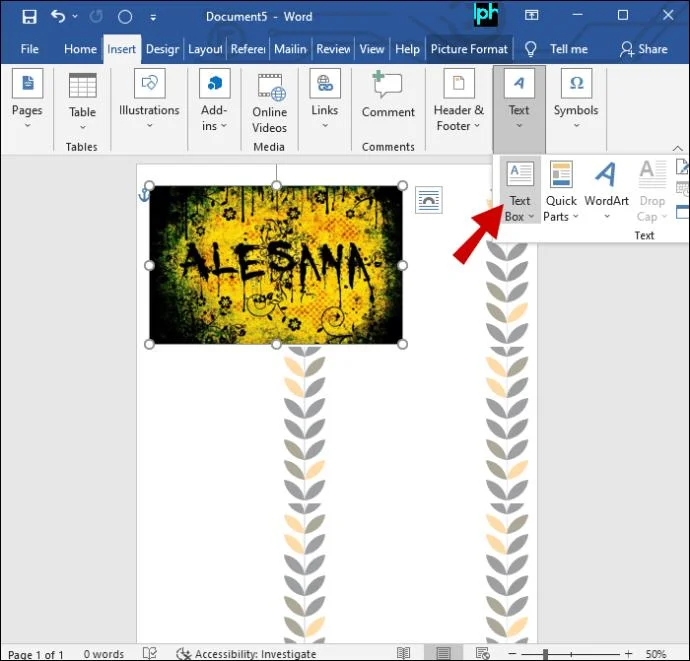Viewport: 690px width, 661px height.
Task: Save the document with the floppy disk icon
Action: (x=29, y=17)
